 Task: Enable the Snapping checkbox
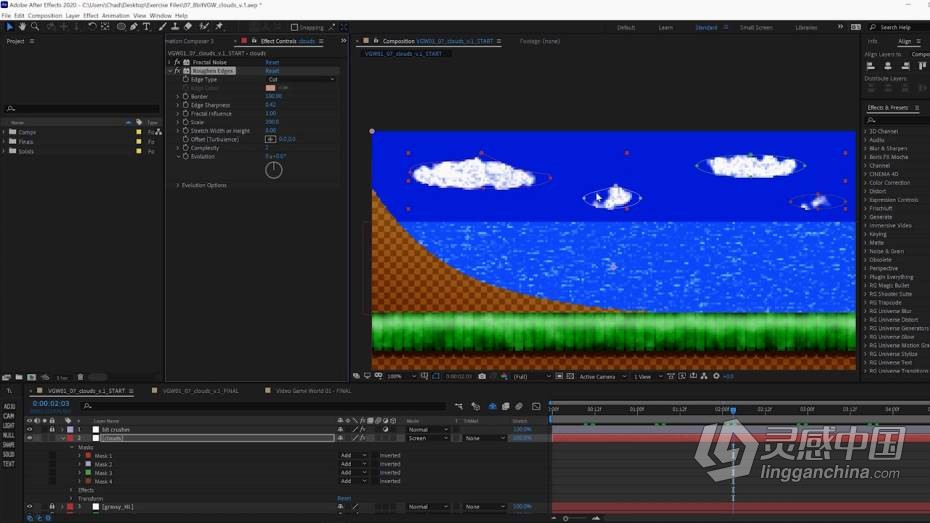pos(294,27)
